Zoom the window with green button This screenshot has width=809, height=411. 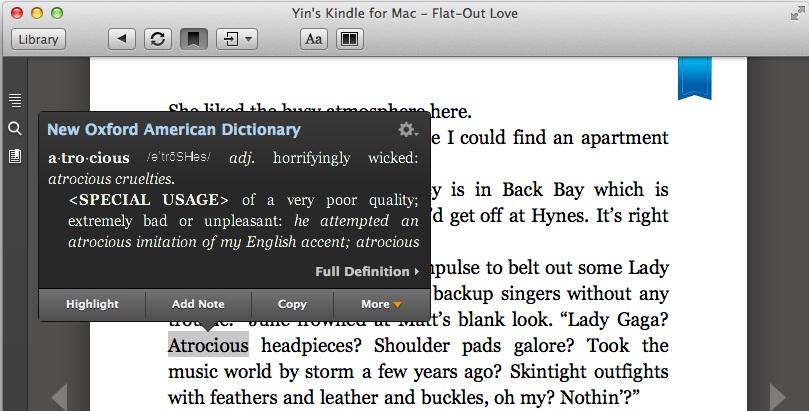(x=57, y=13)
